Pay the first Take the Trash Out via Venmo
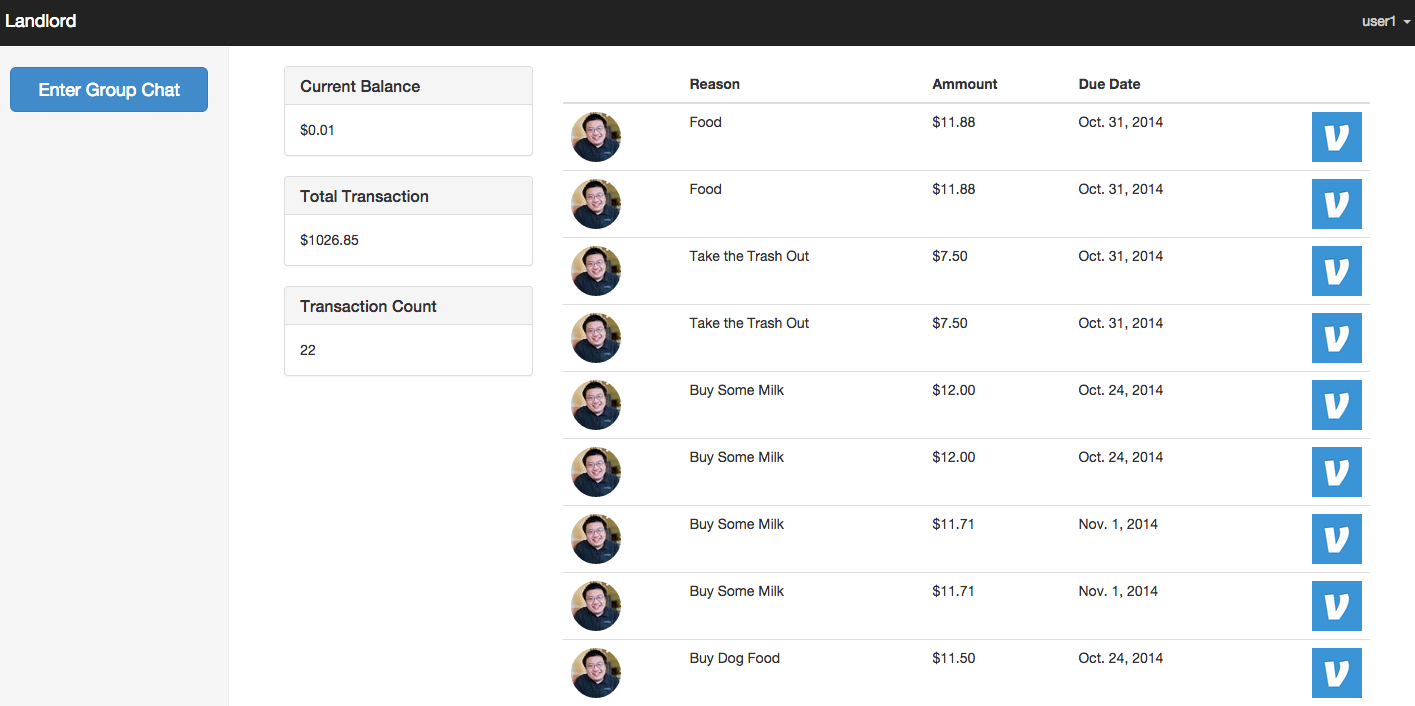Viewport: 1415px width, 706px height. (1336, 271)
